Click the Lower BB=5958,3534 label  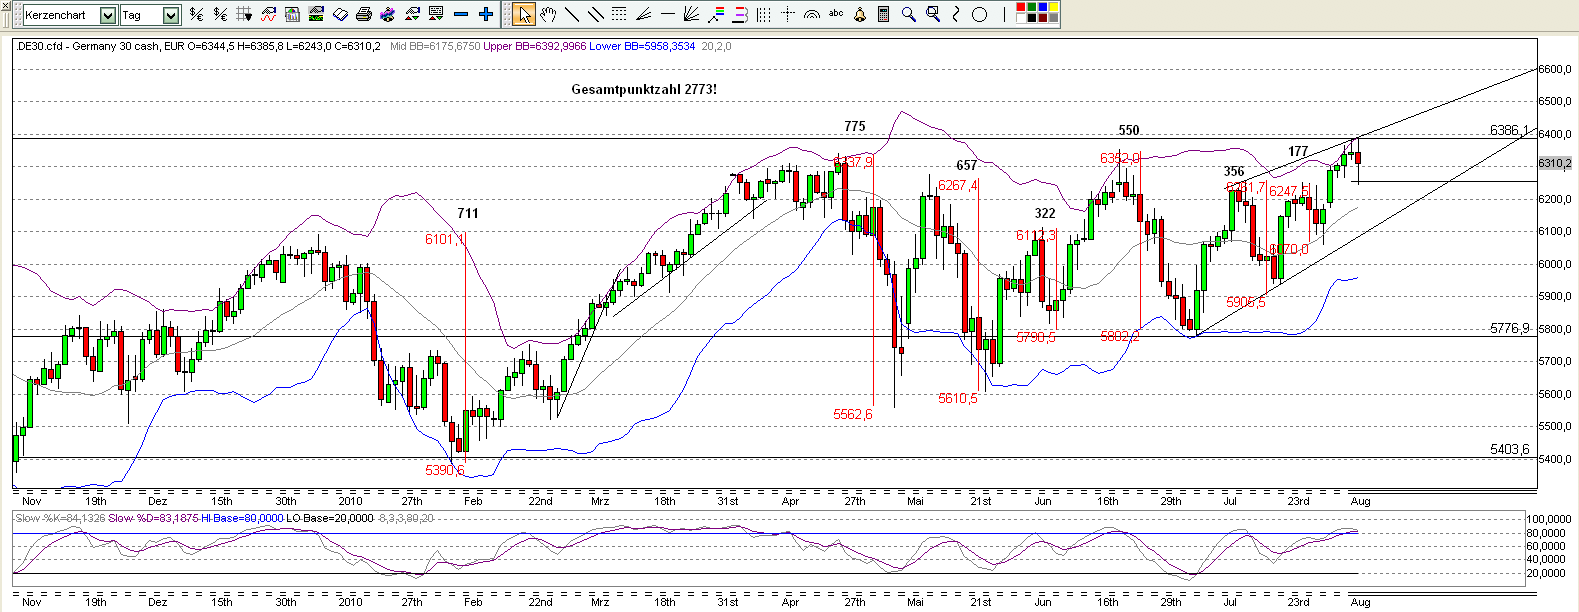pyautogui.click(x=642, y=46)
